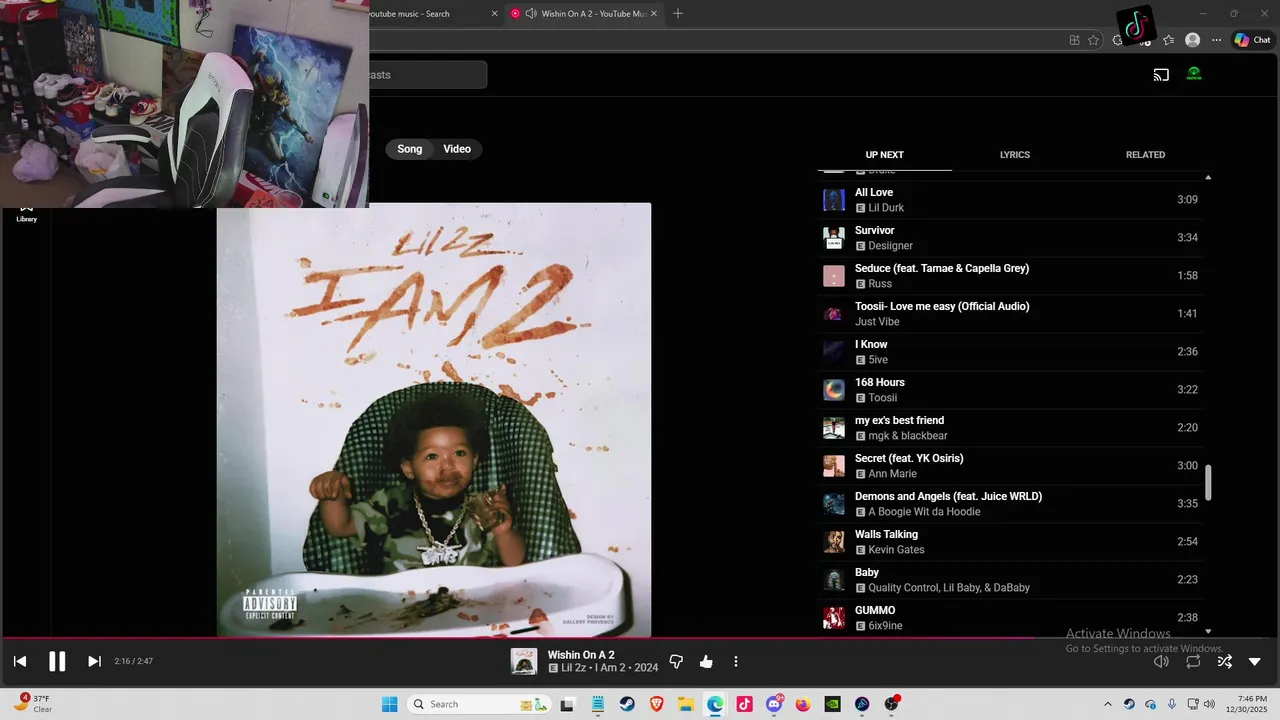Click the Survivor song thumbnail
1280x720 pixels.
tap(834, 238)
